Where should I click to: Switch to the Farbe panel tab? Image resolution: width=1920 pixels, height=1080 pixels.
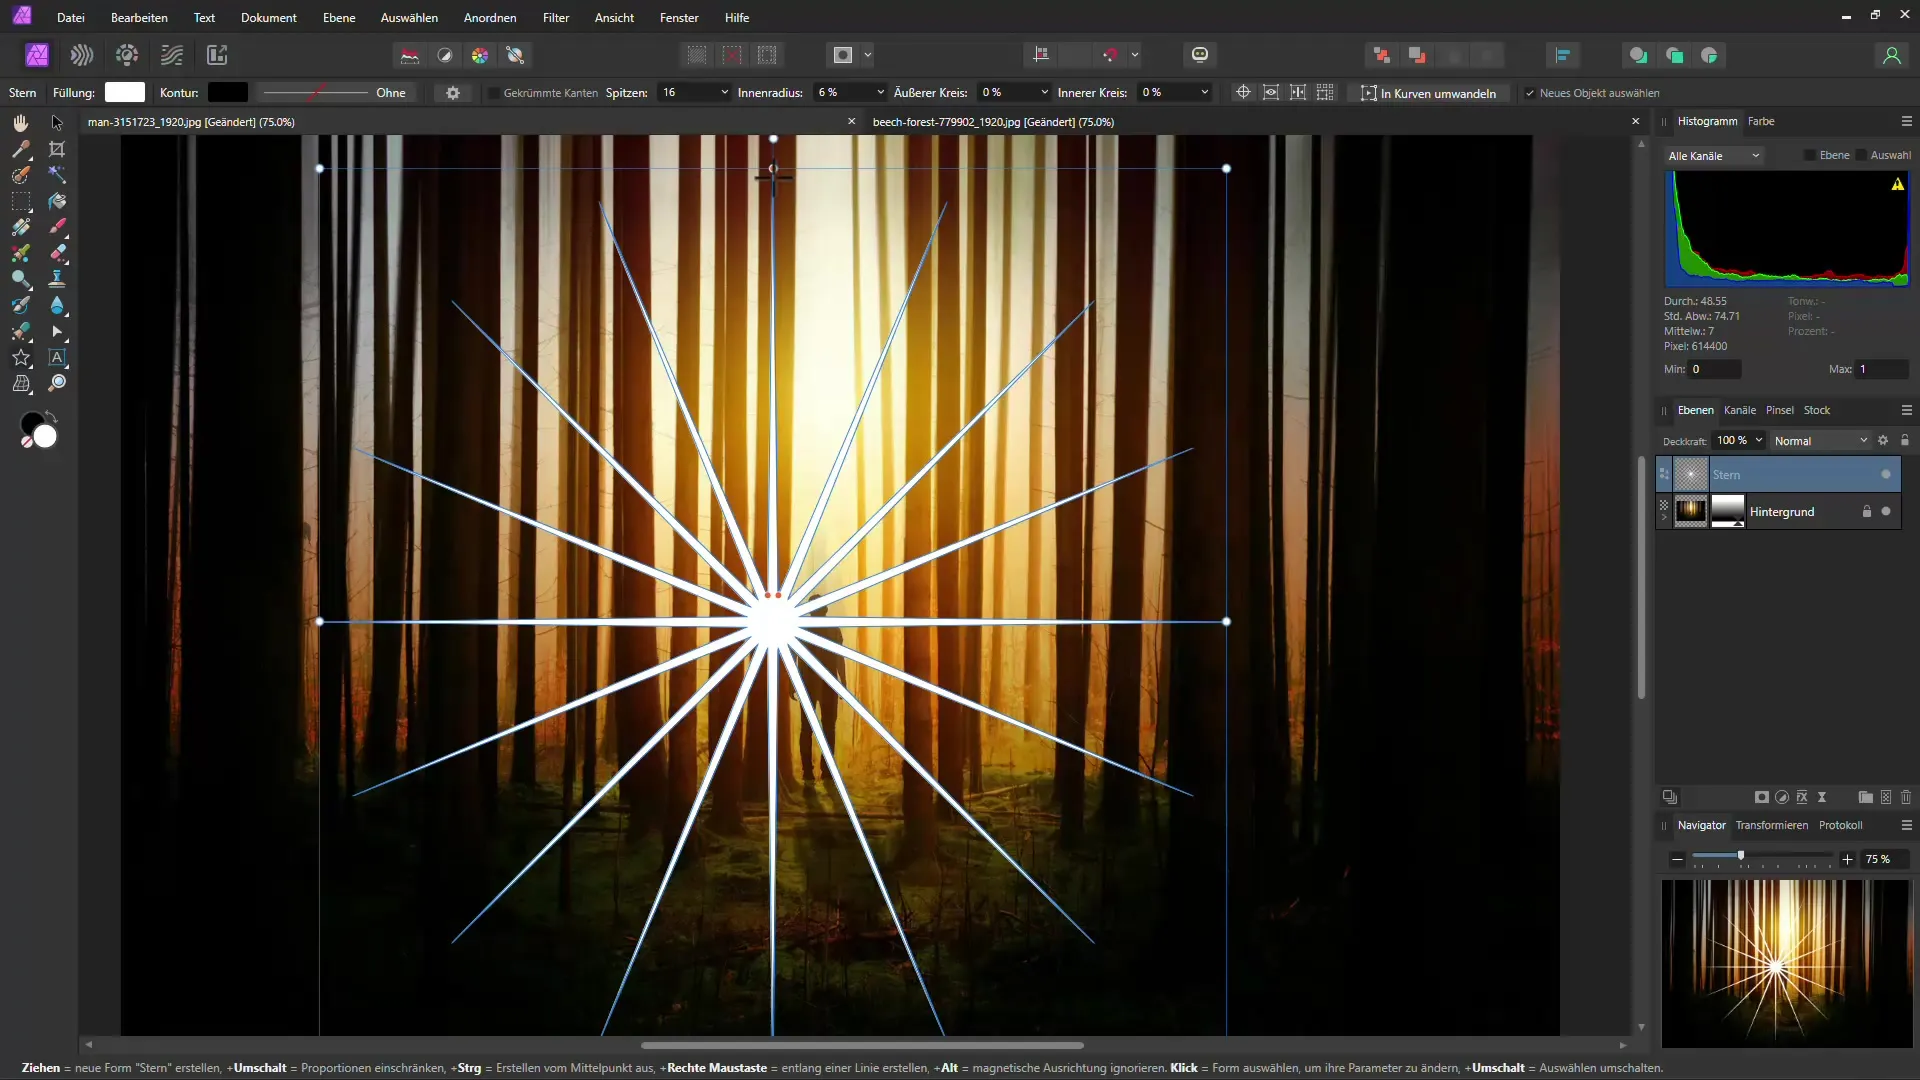[1761, 121]
